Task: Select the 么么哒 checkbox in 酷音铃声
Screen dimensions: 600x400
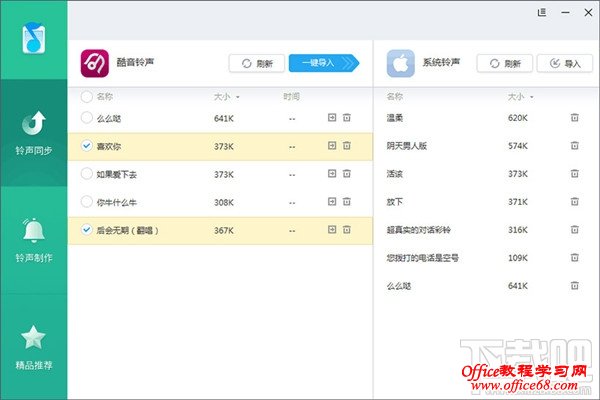Action: click(86, 118)
